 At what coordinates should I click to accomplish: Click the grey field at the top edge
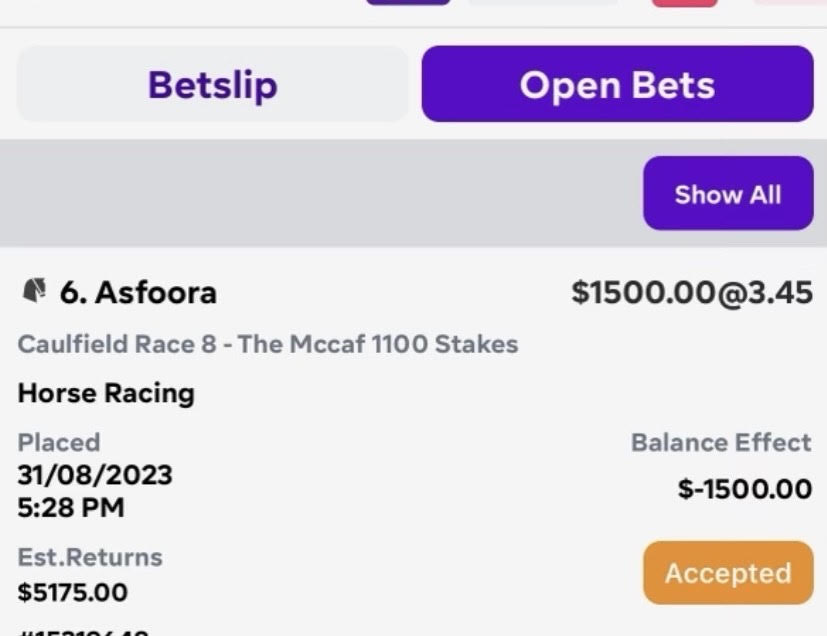click(x=543, y=2)
